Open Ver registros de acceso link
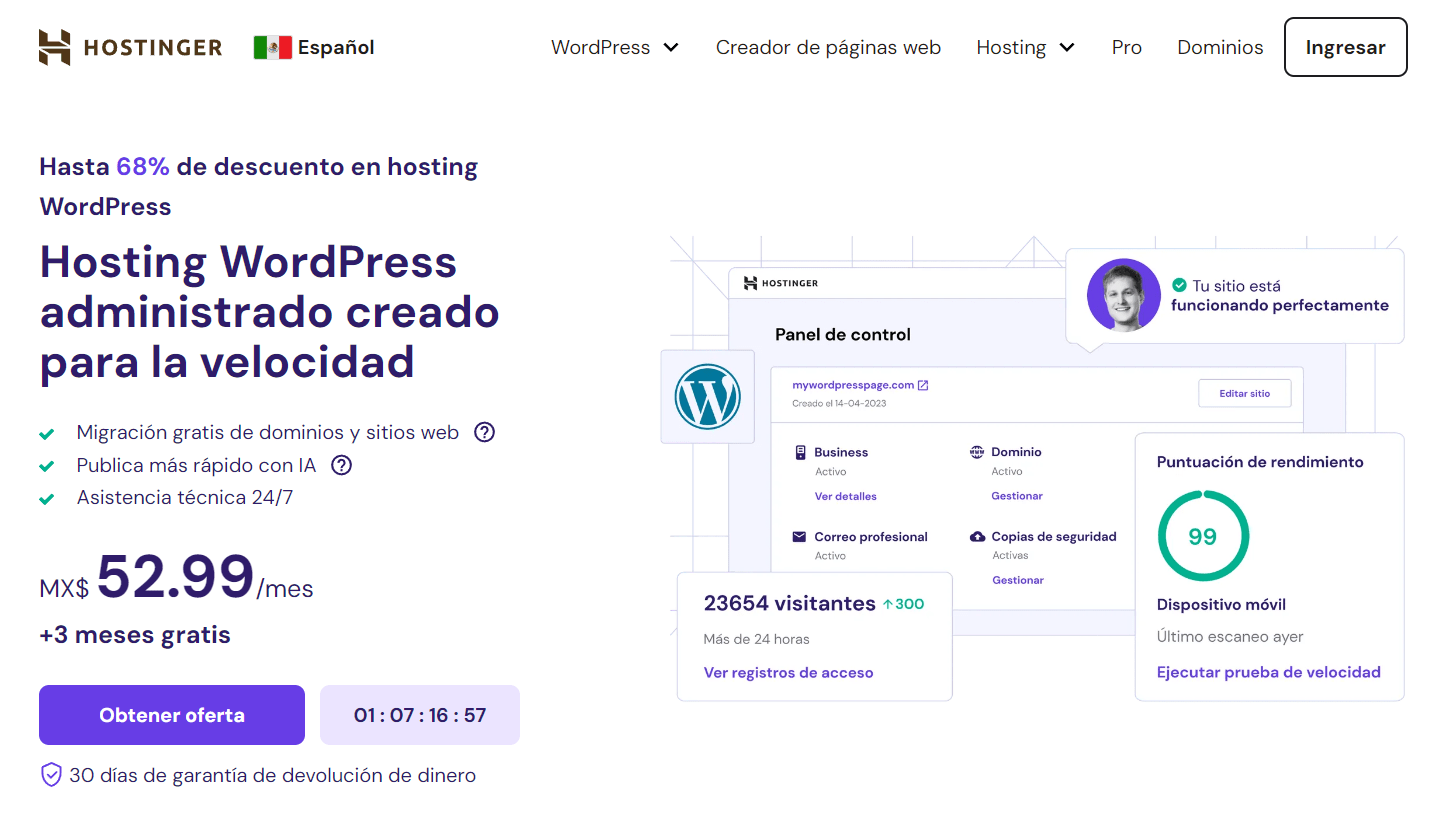Viewport: 1450px width, 827px height. [x=788, y=673]
